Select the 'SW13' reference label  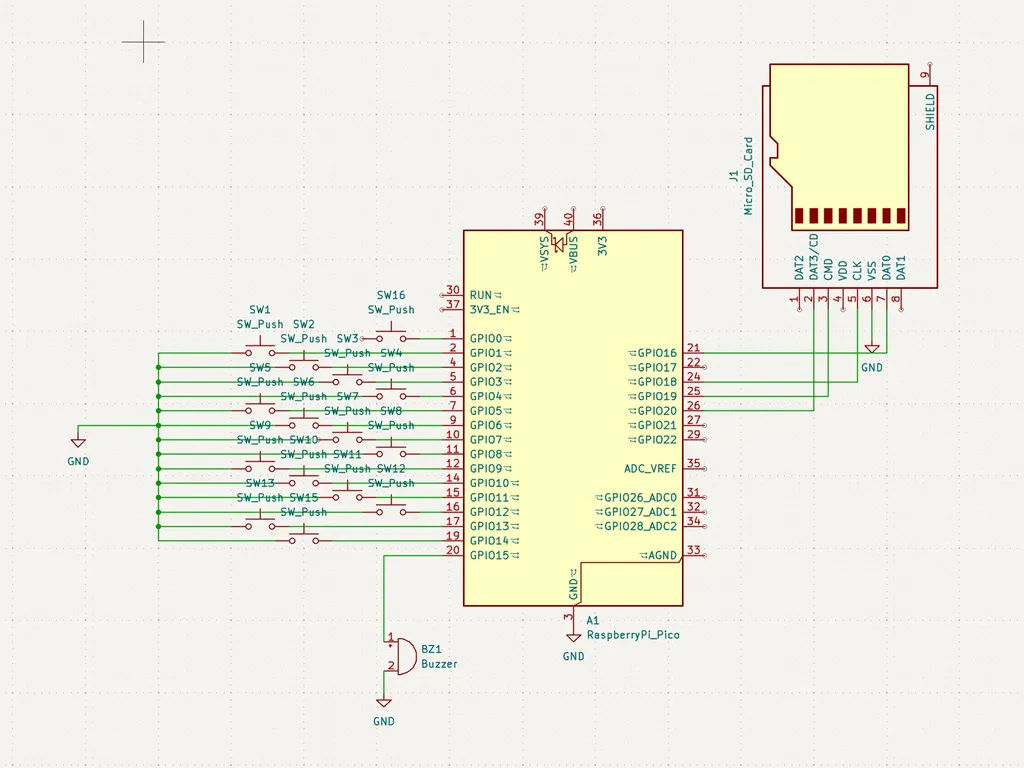pos(260,483)
